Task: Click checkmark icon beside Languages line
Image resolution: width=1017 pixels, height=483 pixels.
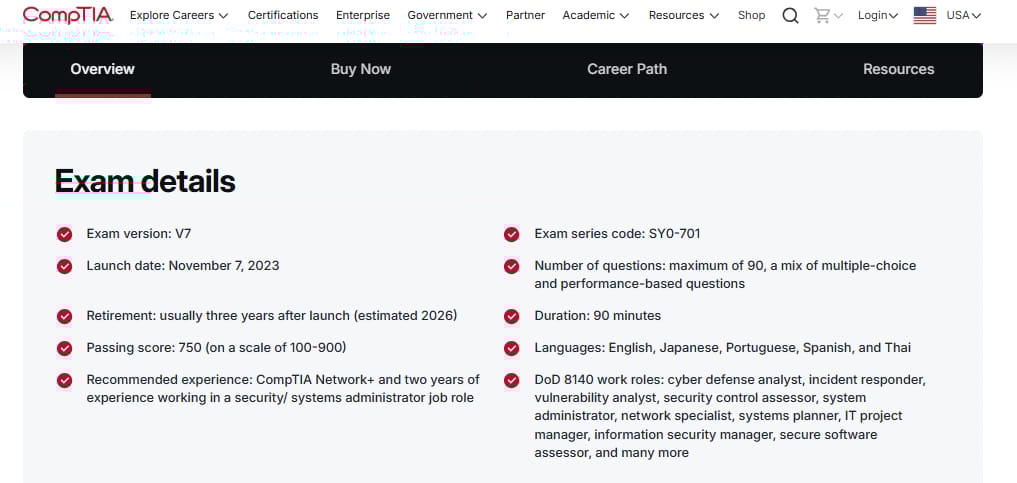Action: [512, 348]
